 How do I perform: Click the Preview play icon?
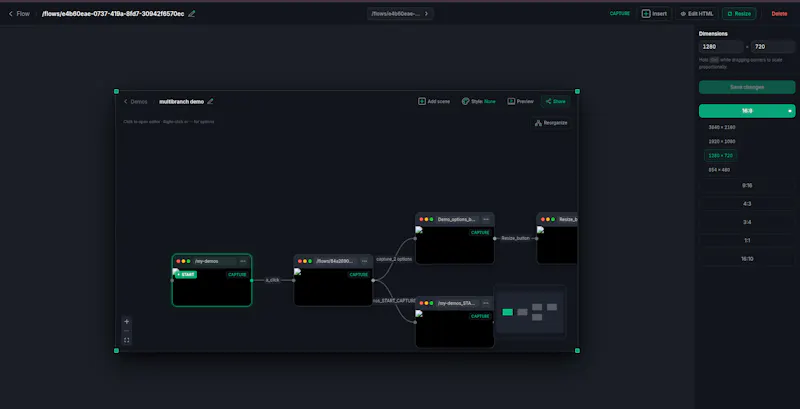coord(511,101)
